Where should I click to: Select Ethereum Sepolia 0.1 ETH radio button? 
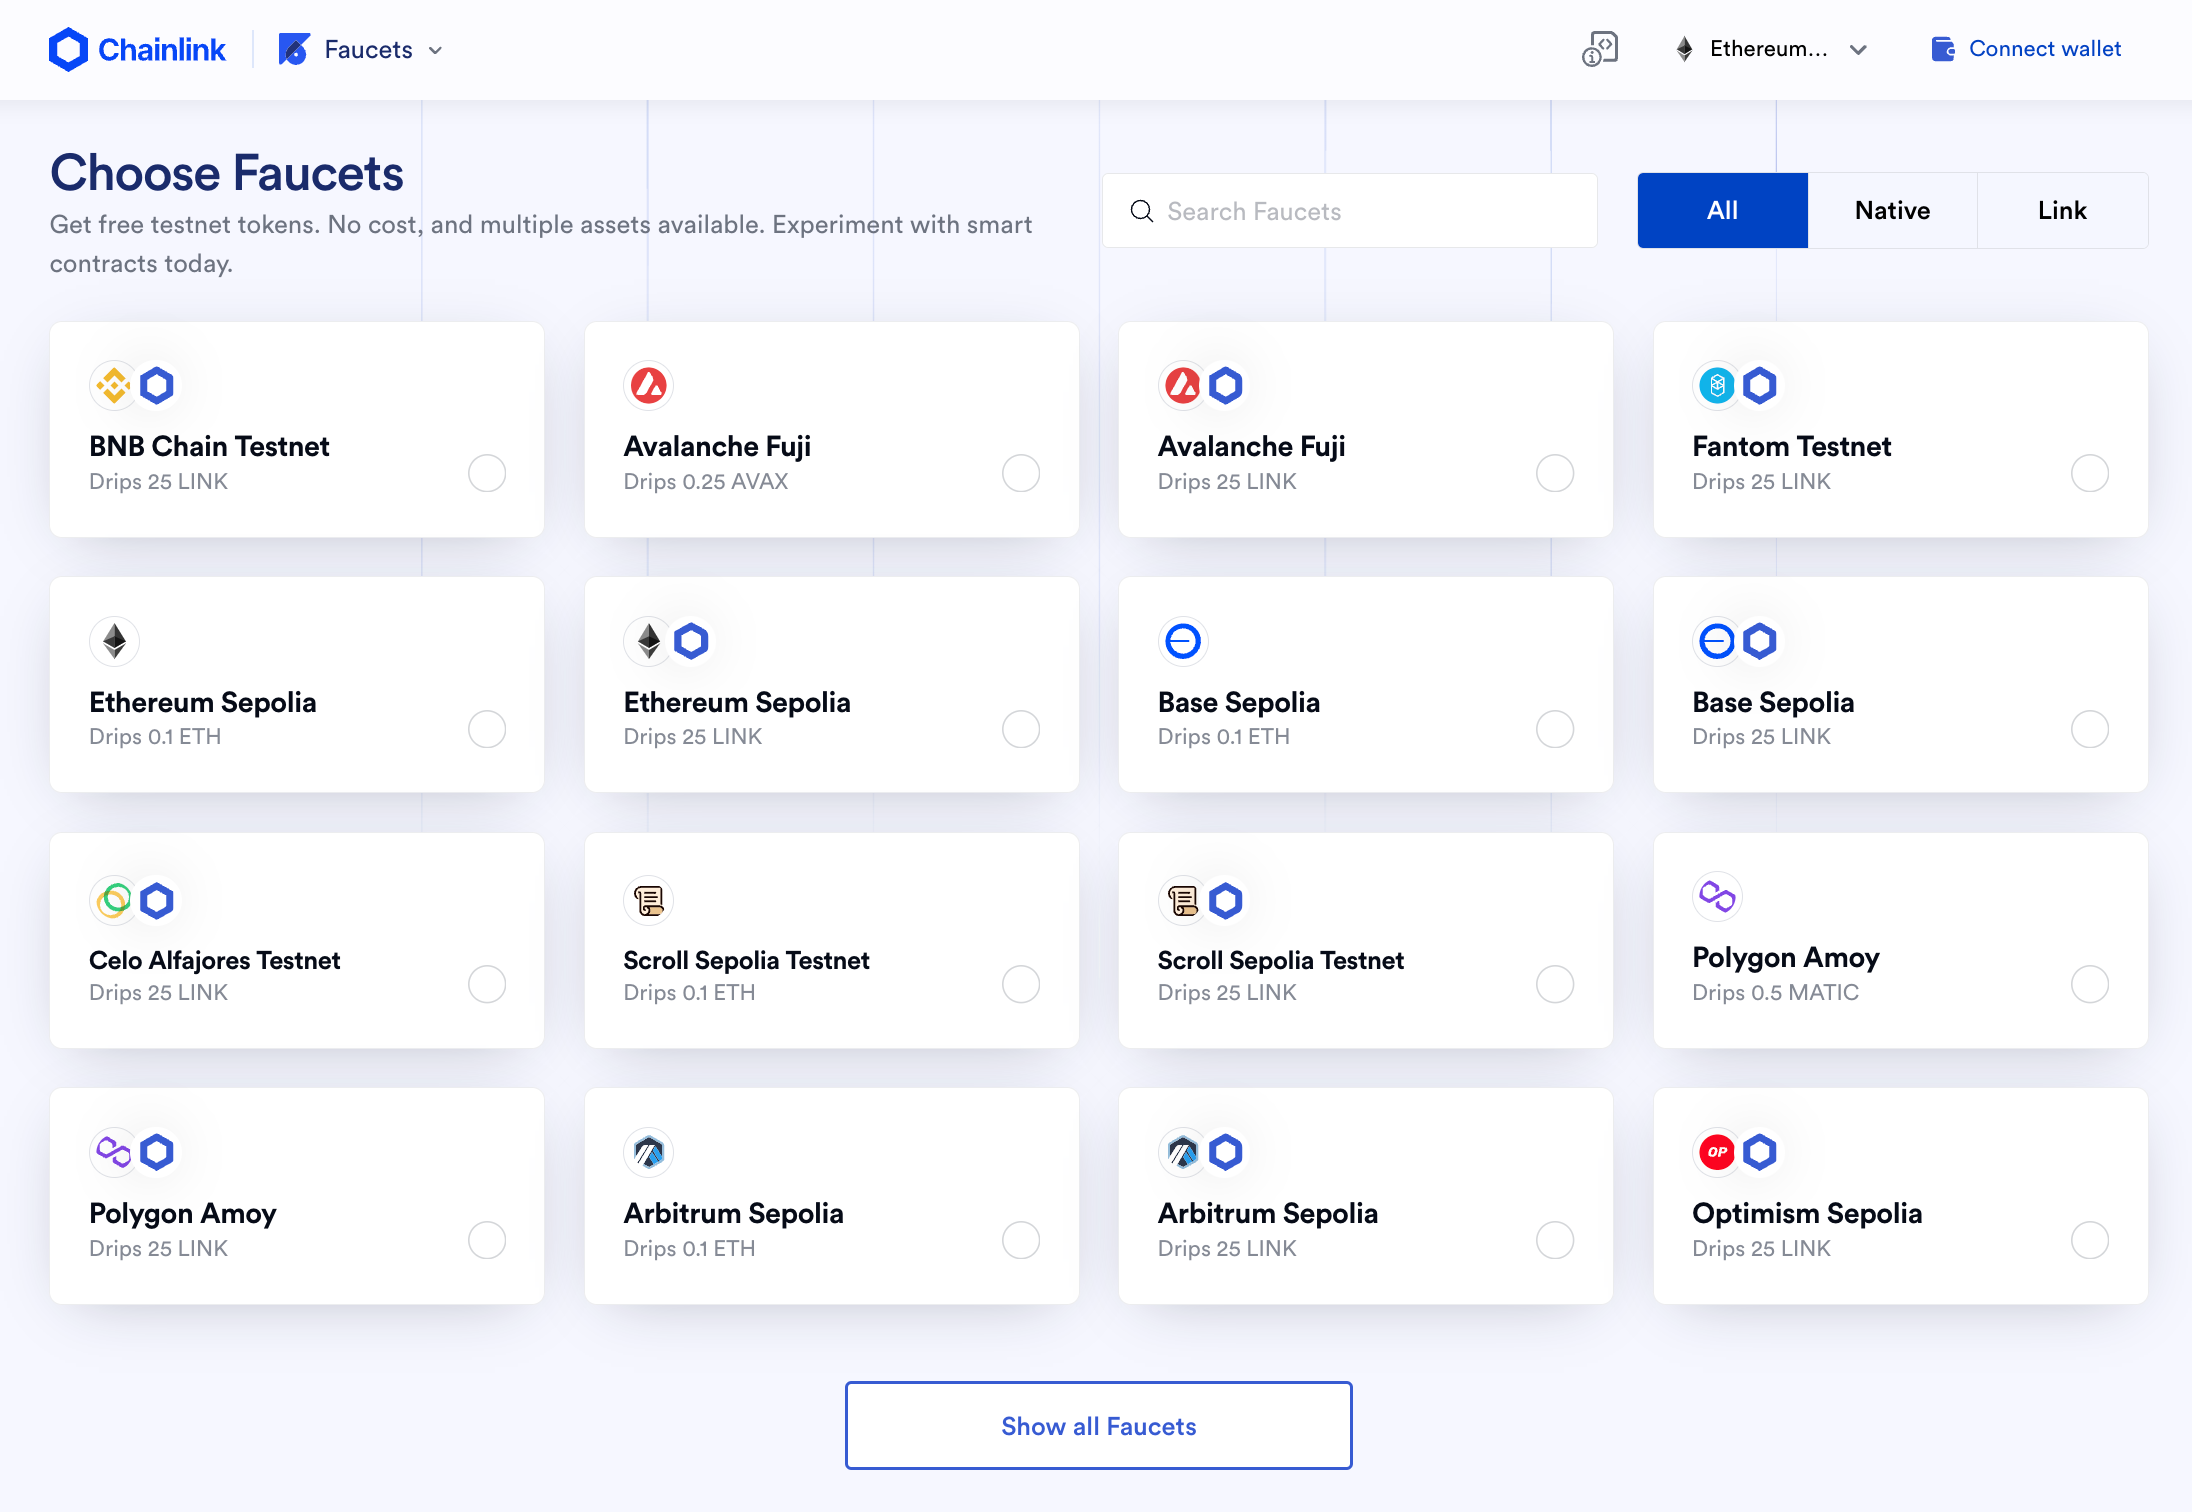point(486,729)
